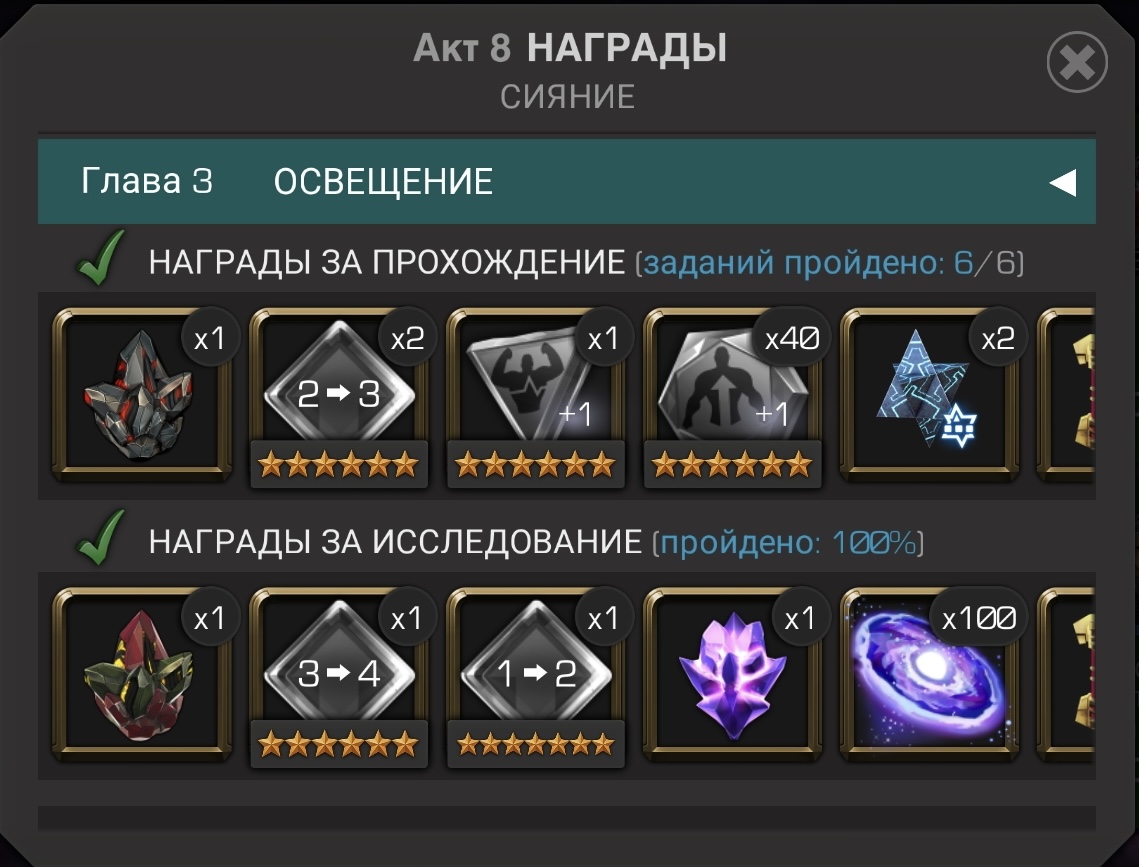
Task: Select the blue triangular relic shard x2
Action: [930, 396]
